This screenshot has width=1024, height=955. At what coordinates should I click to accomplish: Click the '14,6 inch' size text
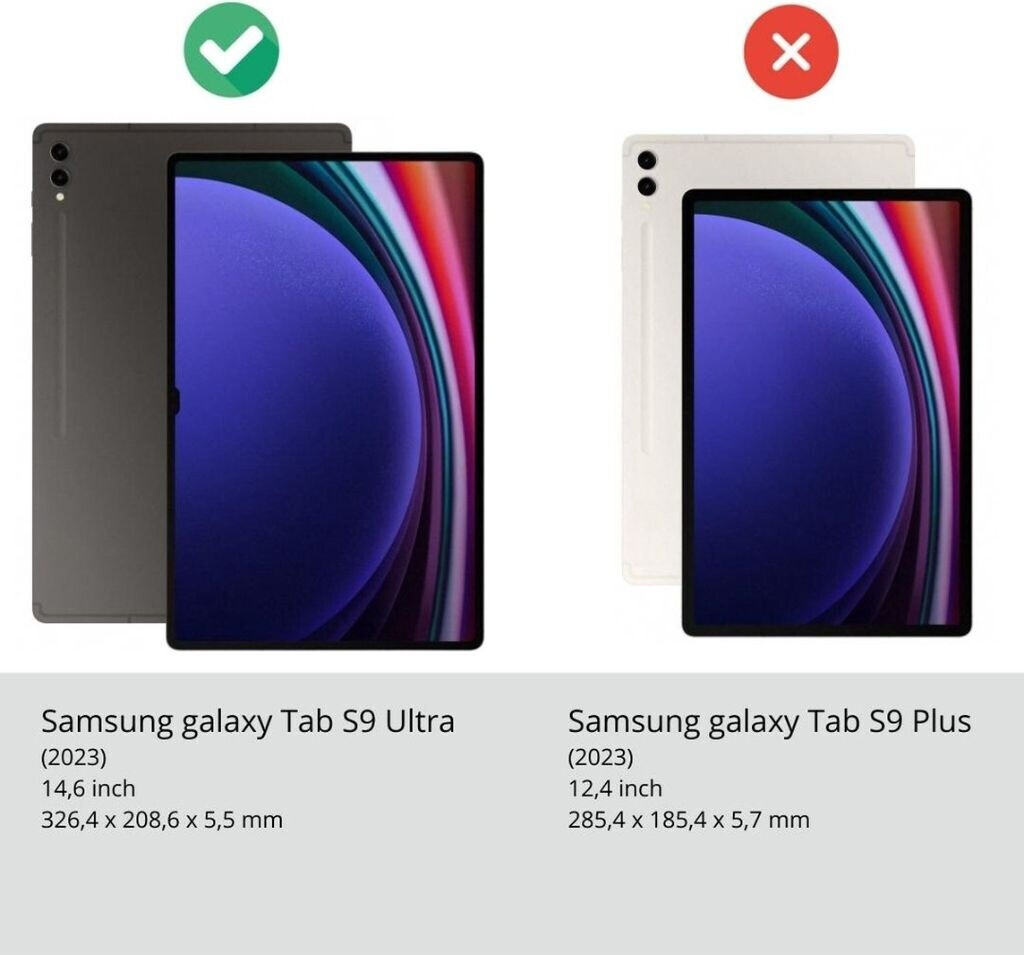point(88,788)
